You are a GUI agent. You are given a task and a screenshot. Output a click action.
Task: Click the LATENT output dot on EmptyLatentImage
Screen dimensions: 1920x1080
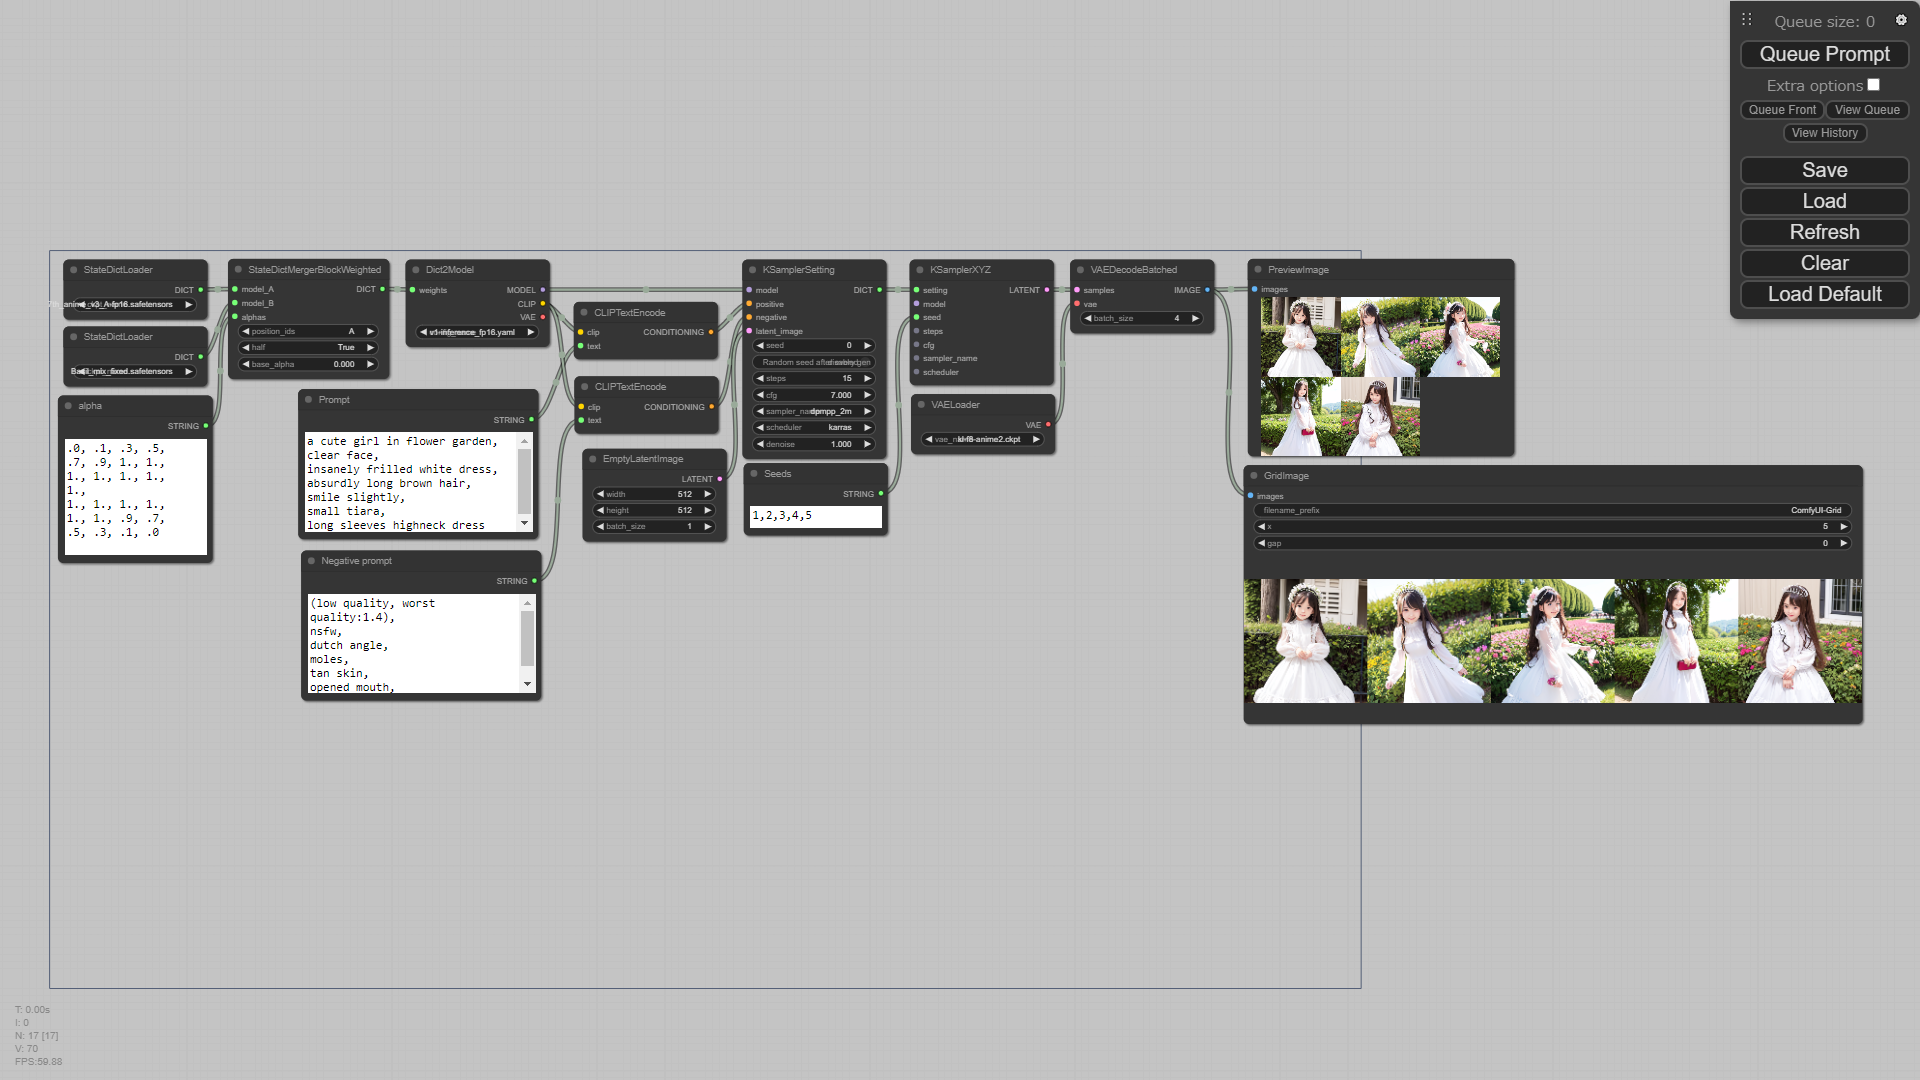[720, 479]
